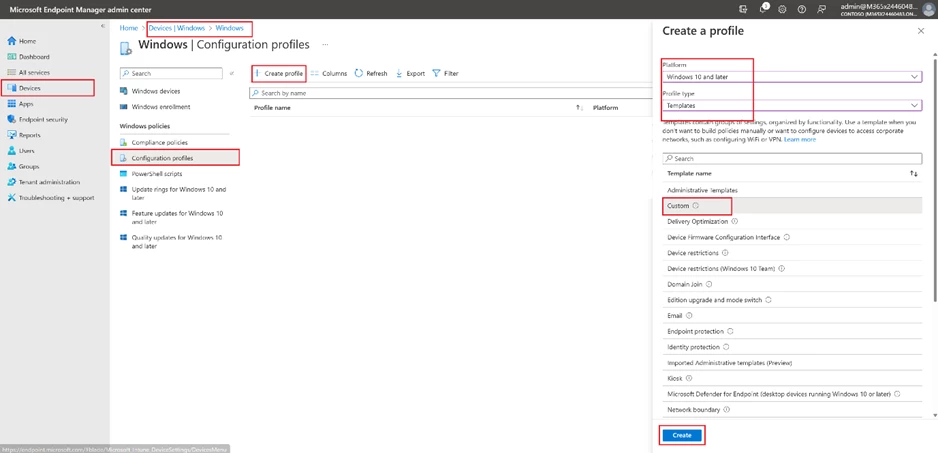This screenshot has width=938, height=453.
Task: Click Devices | Windows breadcrumb link
Action: pos(176,28)
